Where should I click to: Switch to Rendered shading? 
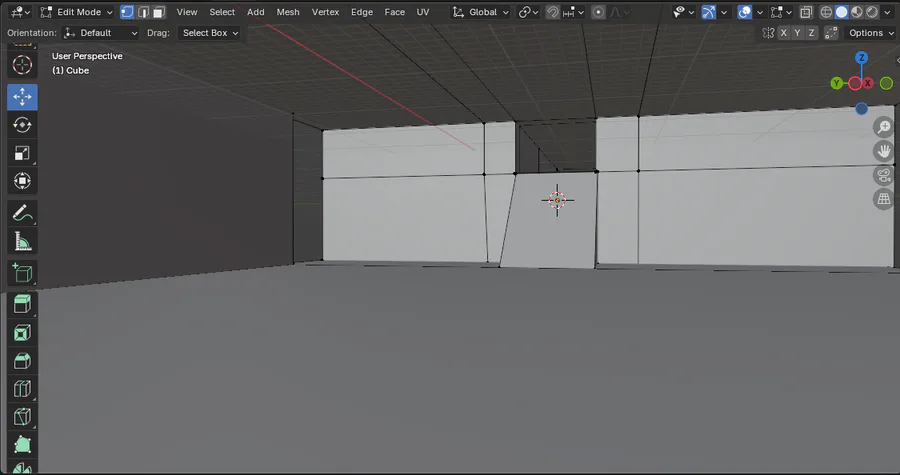tap(872, 12)
